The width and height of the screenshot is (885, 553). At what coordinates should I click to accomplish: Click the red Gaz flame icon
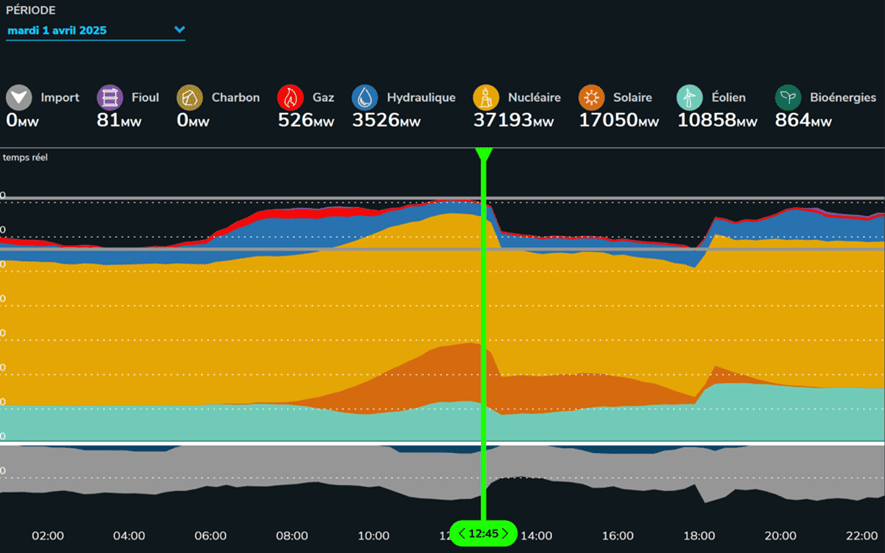(290, 98)
